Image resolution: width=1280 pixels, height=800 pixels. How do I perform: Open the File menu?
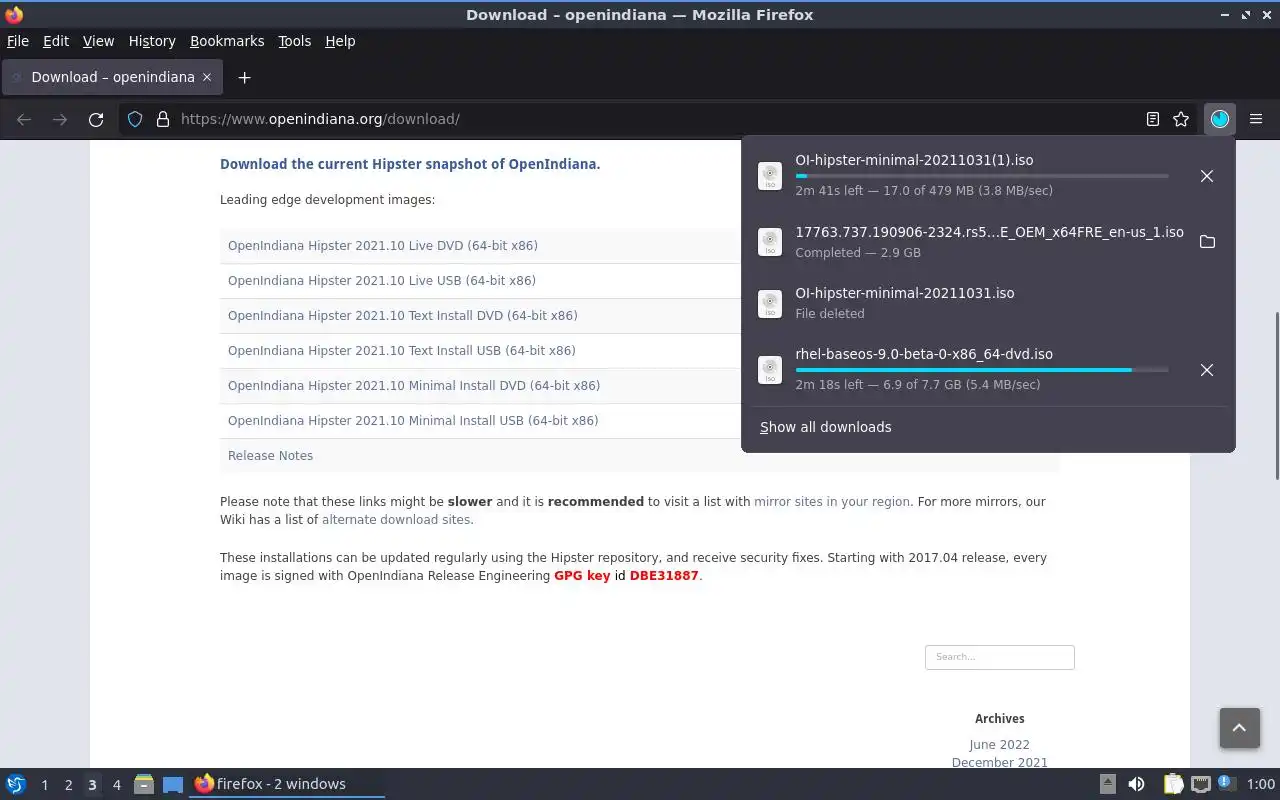(18, 41)
